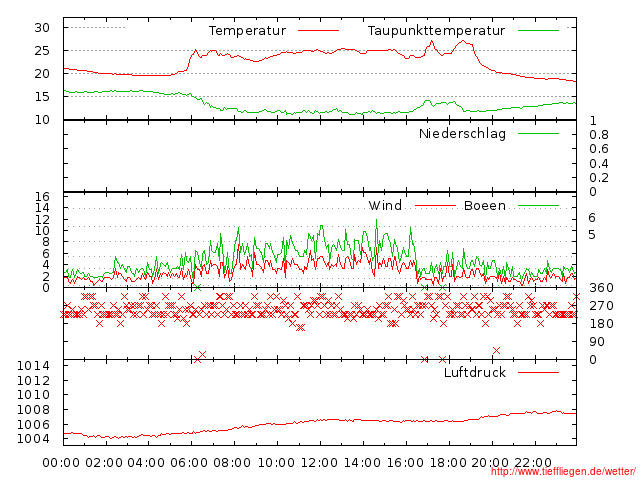Click the 8 wind speed axis value
This screenshot has width=640, height=480.
coord(45,242)
